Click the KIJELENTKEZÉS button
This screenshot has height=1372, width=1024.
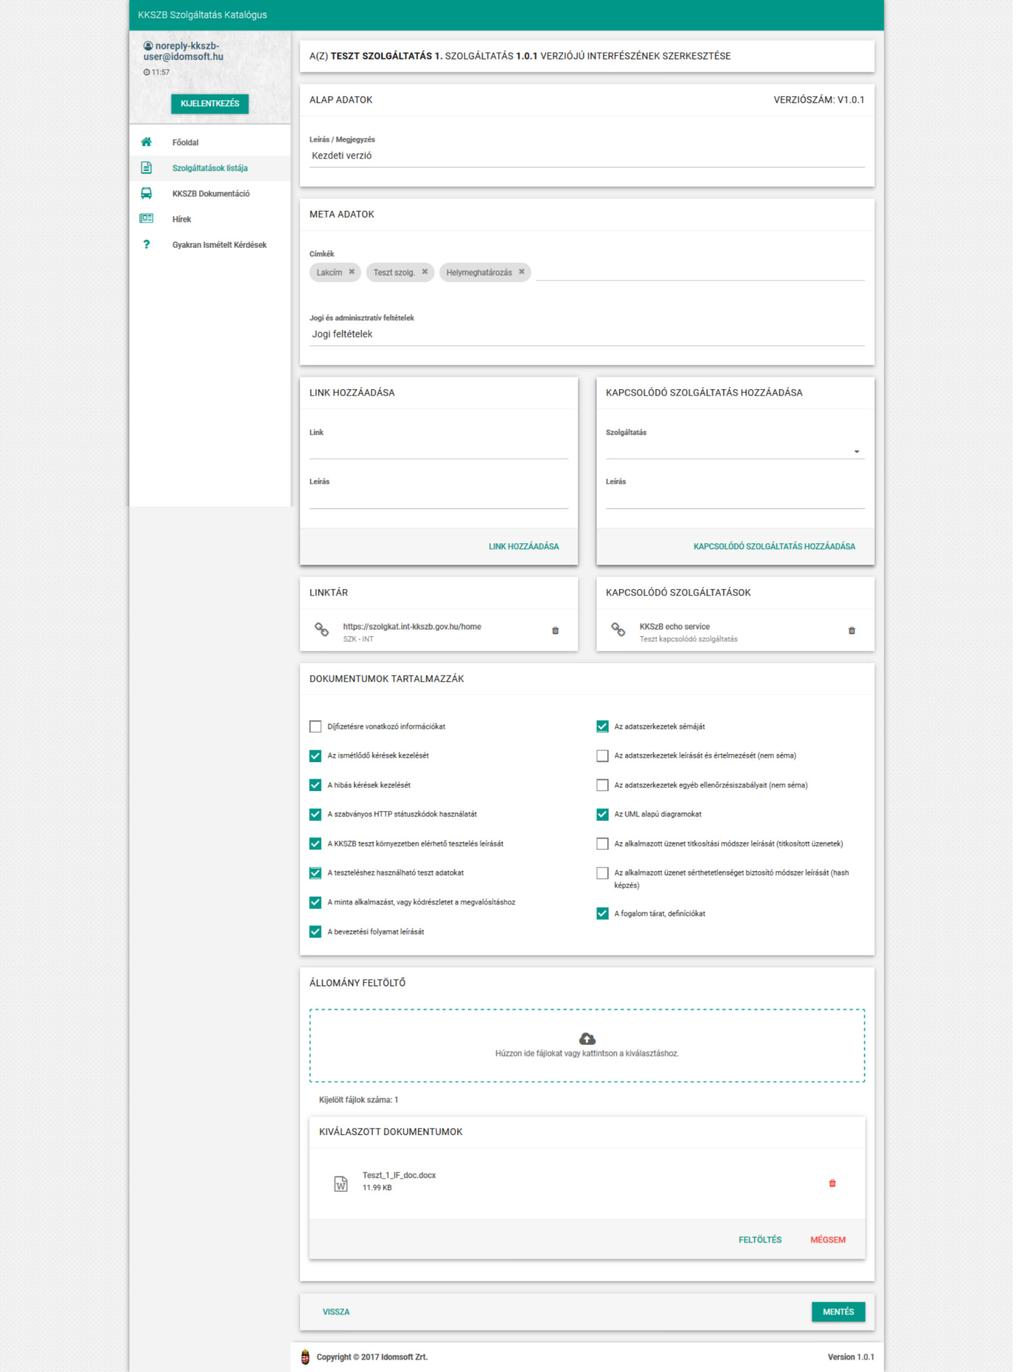pos(210,104)
